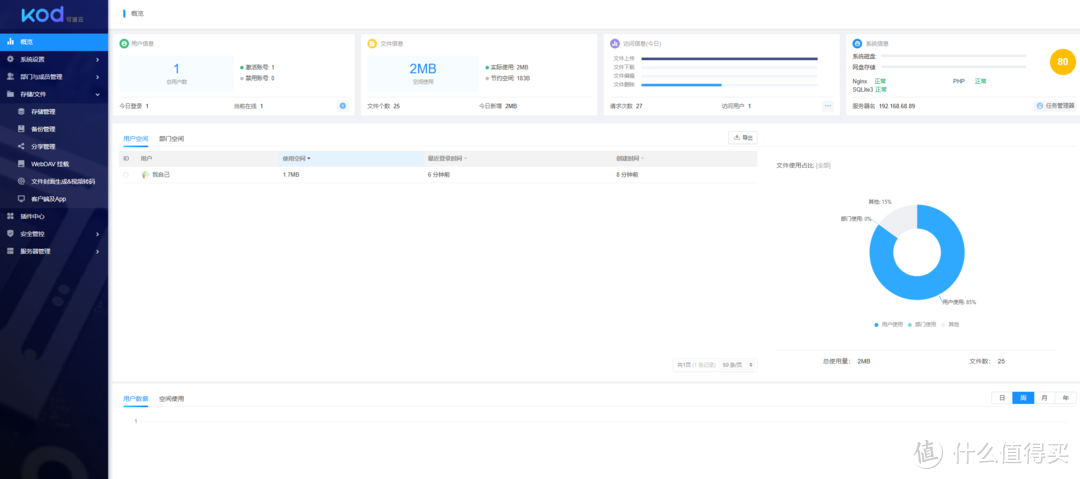The image size is (1080, 479).
Task: Click the 存储管理 storage icon in sidebar
Action: click(21, 111)
